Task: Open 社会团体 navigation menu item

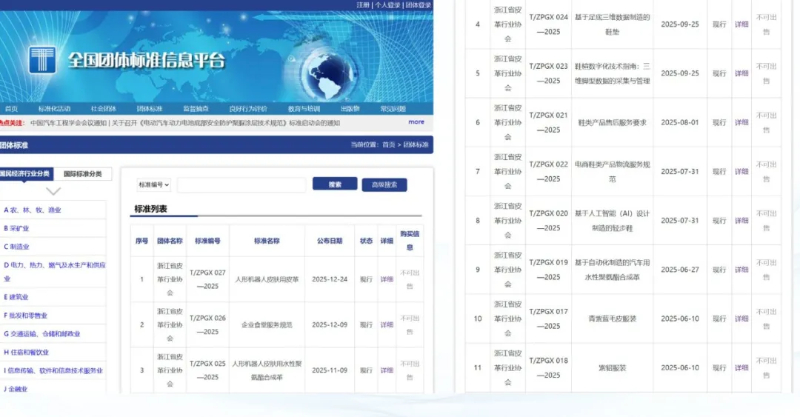Action: [103, 108]
